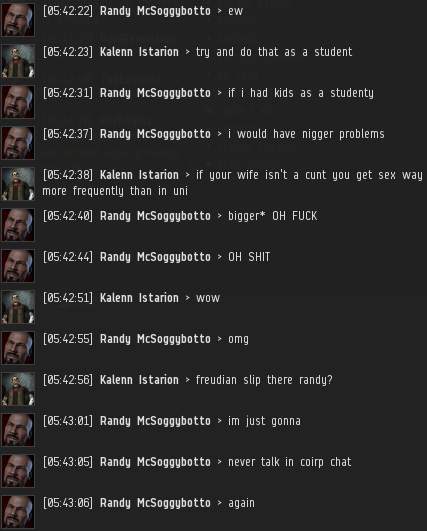This screenshot has height=531, width=427.
Task: Click the Randy McSoggybotto name at 05:43:01
Action: coord(155,421)
